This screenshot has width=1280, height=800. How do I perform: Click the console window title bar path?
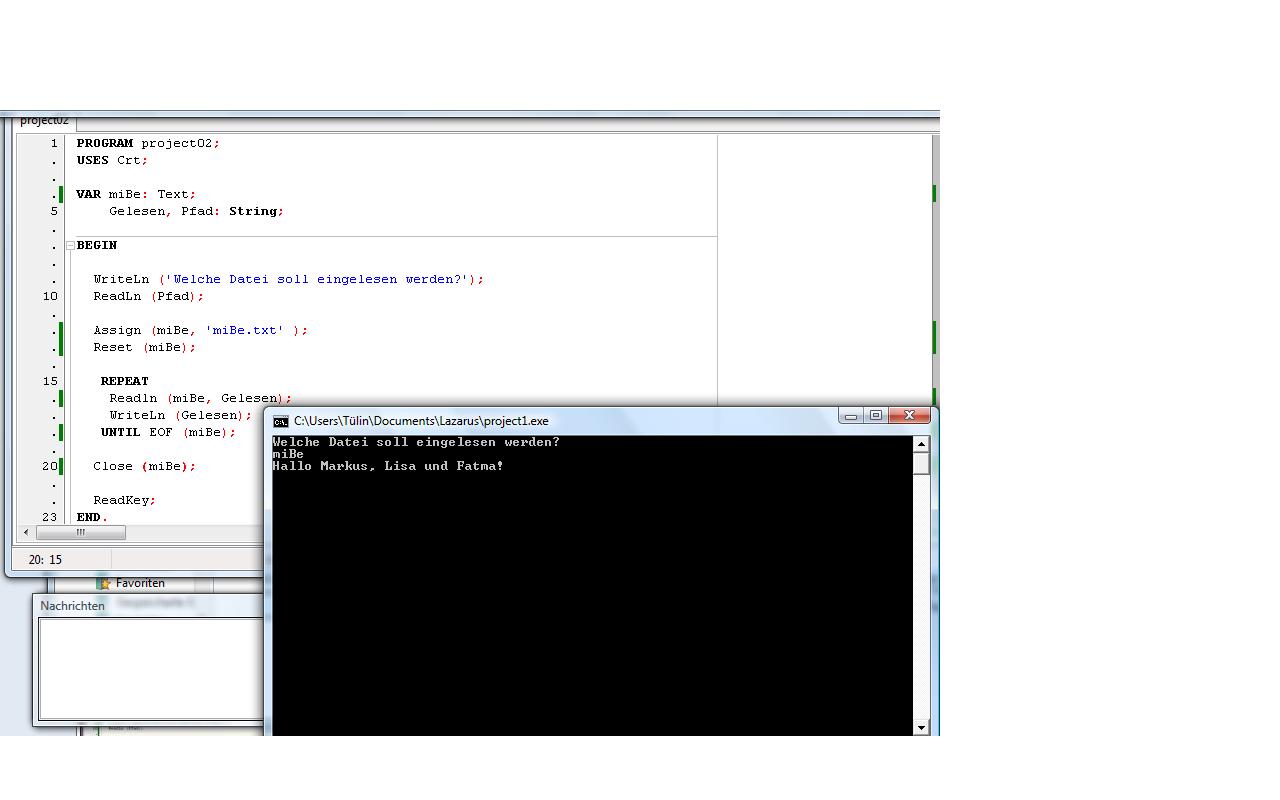(x=421, y=421)
